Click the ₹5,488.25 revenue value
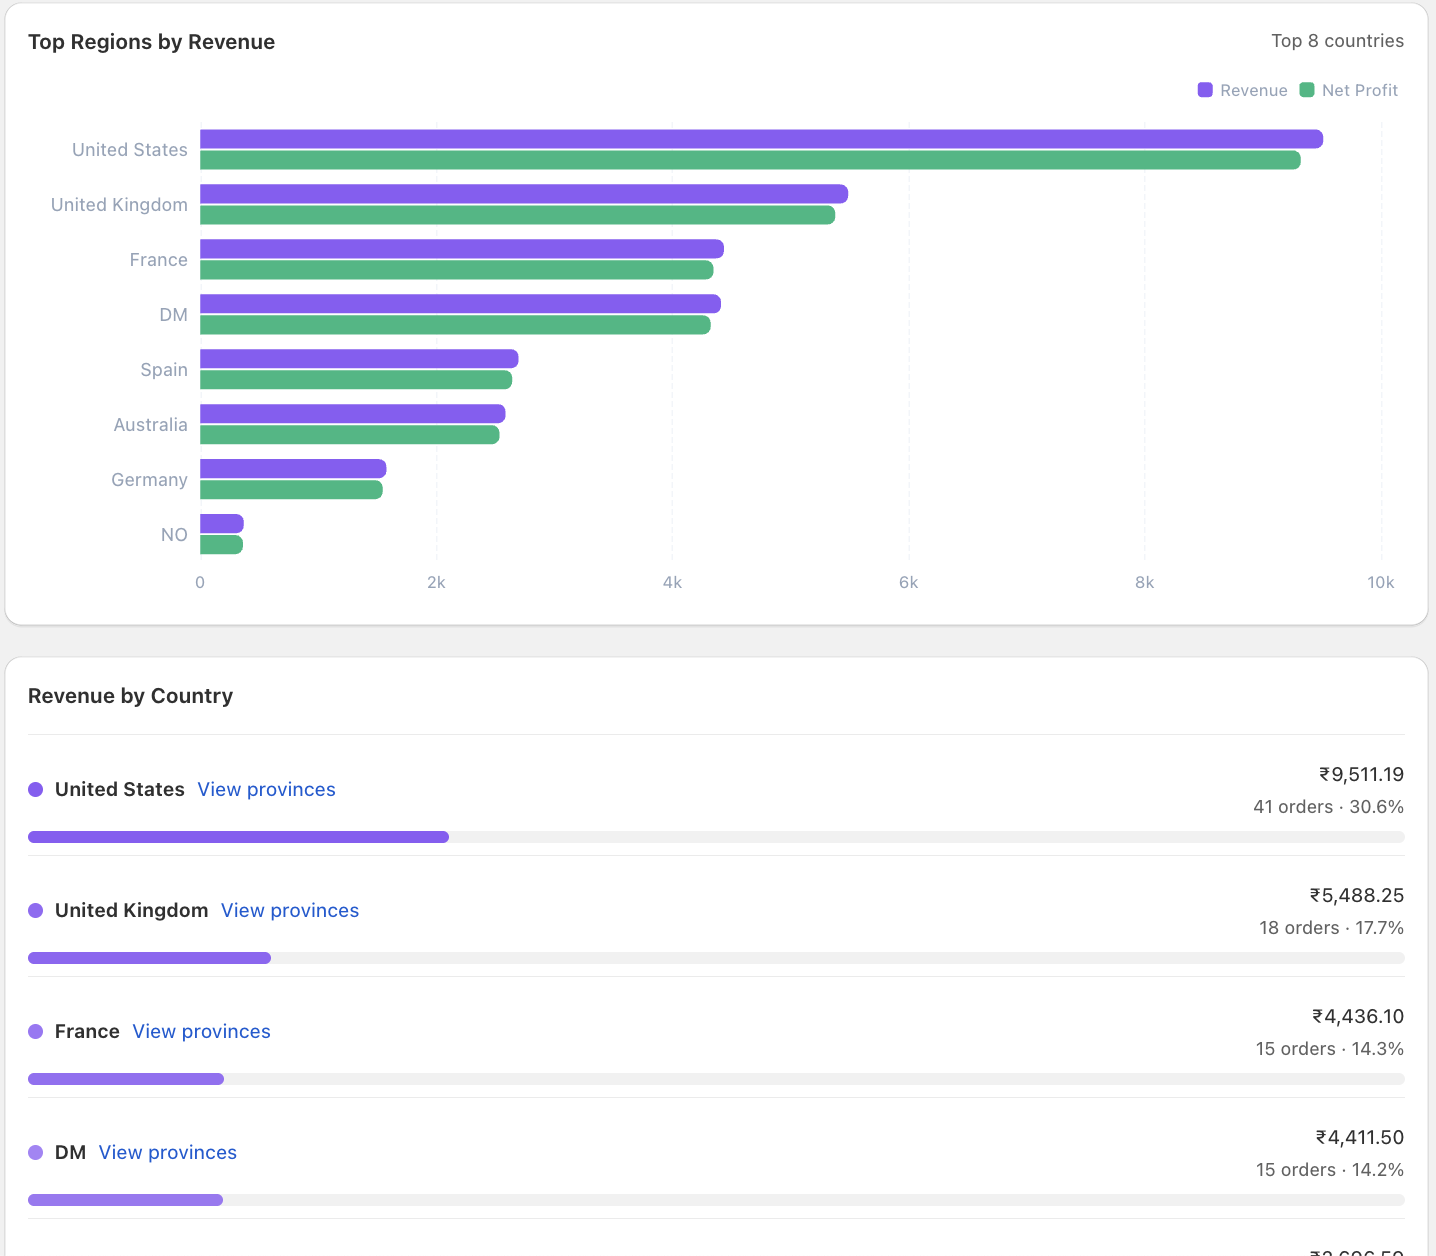1436x1256 pixels. click(1357, 895)
